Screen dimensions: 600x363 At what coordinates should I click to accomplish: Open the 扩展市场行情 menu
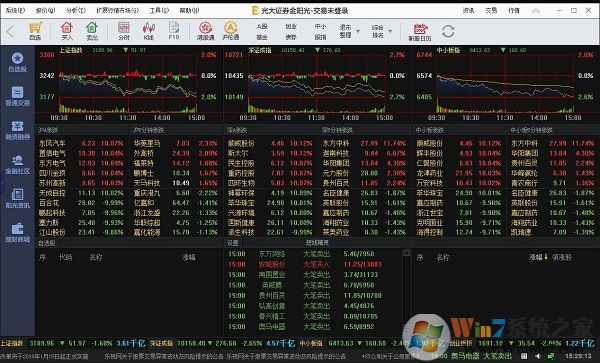click(118, 10)
